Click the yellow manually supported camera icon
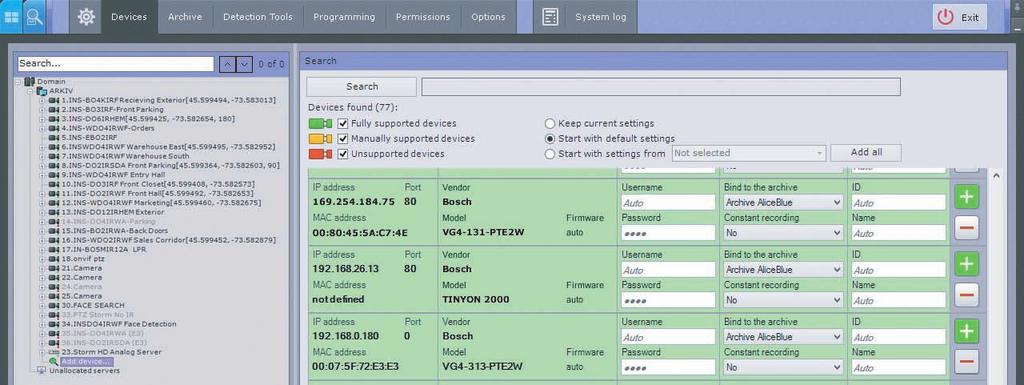Viewport: 1024px width, 385px height. point(321,139)
